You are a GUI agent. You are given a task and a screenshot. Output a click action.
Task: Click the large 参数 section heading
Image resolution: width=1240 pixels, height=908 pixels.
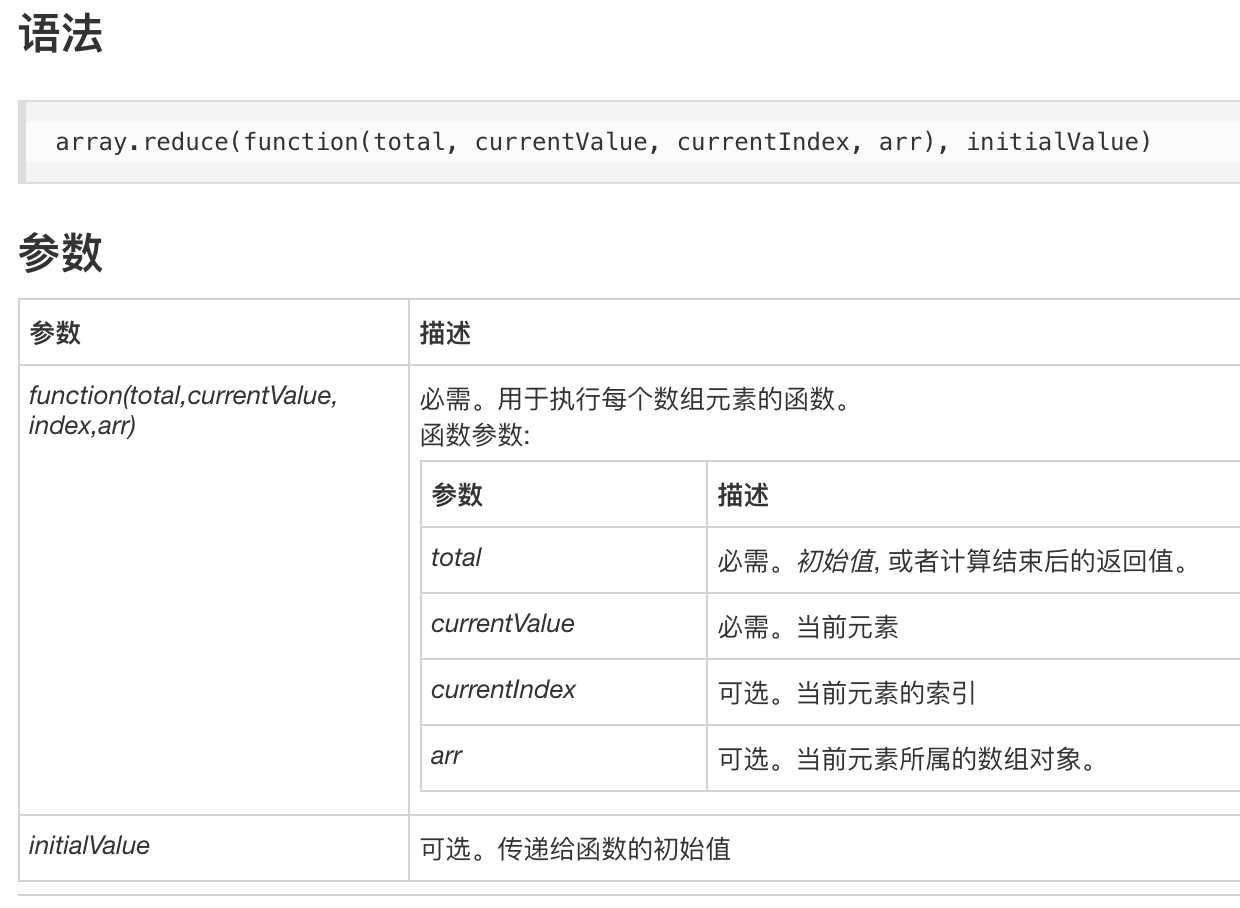[x=60, y=254]
